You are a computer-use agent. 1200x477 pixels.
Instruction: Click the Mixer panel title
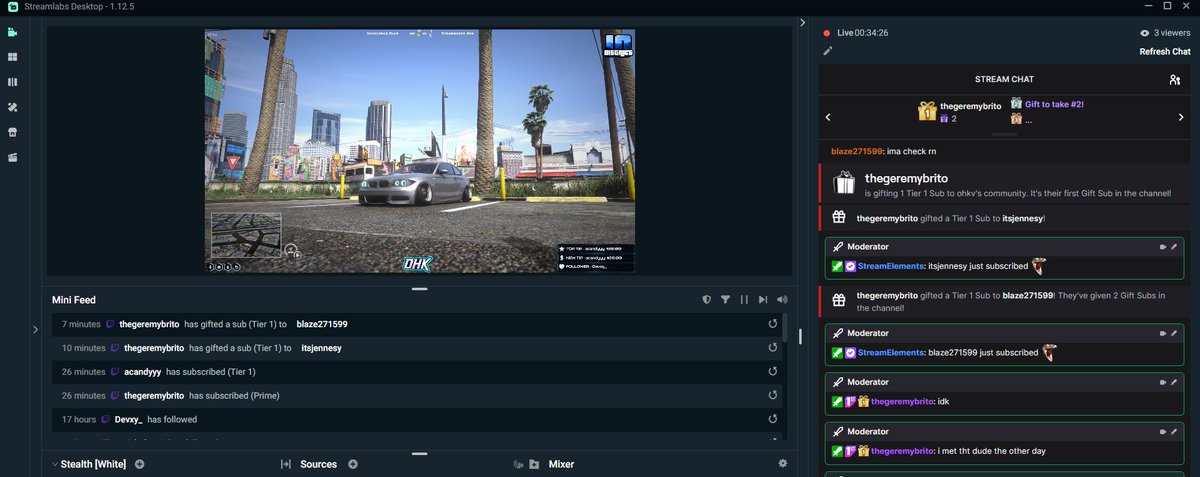tap(561, 464)
